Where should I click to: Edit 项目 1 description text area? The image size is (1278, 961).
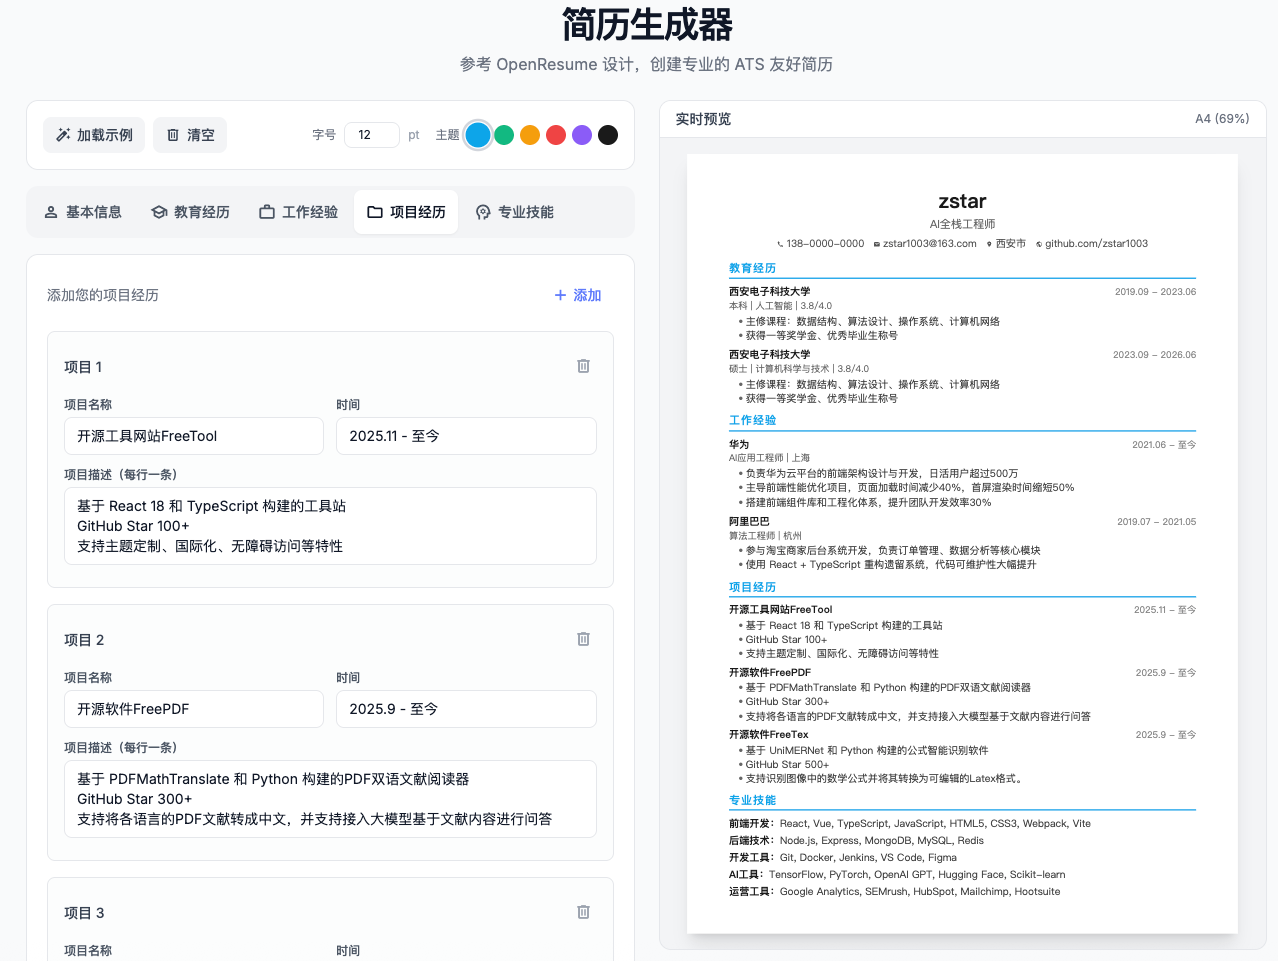click(330, 526)
